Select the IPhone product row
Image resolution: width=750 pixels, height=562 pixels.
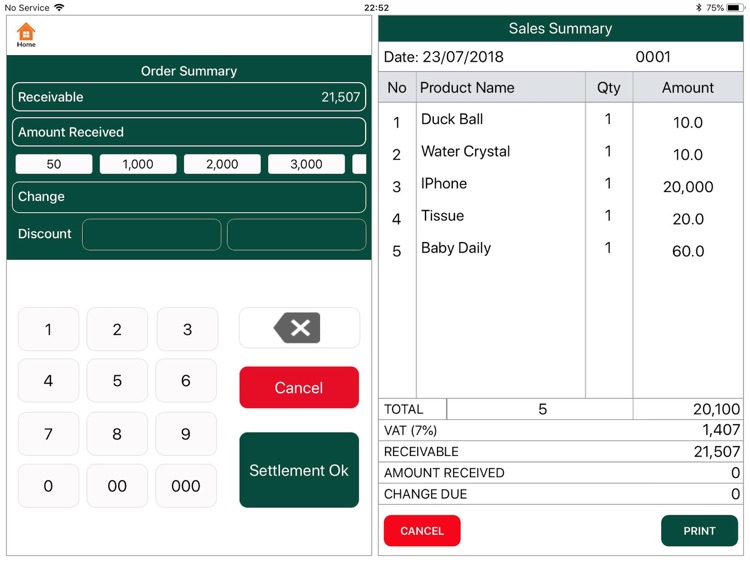click(x=561, y=184)
